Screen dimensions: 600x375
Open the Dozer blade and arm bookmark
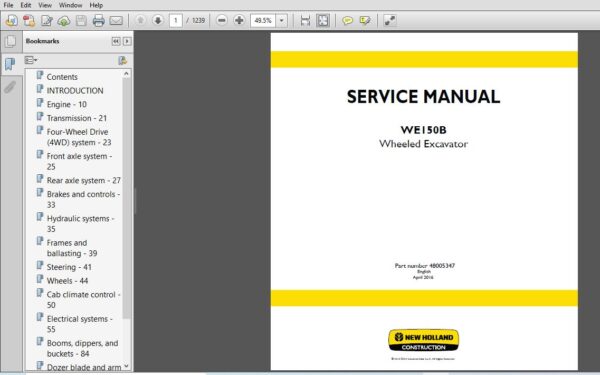point(84,367)
